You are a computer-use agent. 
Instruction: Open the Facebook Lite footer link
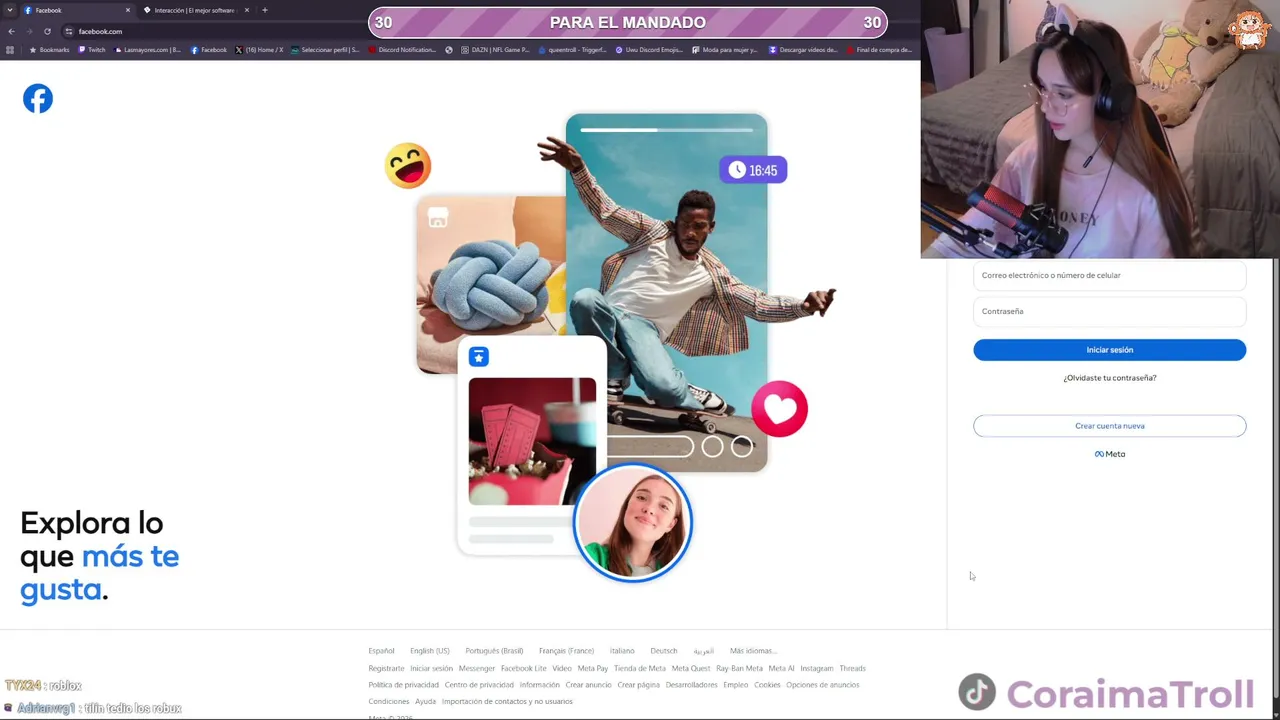tap(524, 668)
